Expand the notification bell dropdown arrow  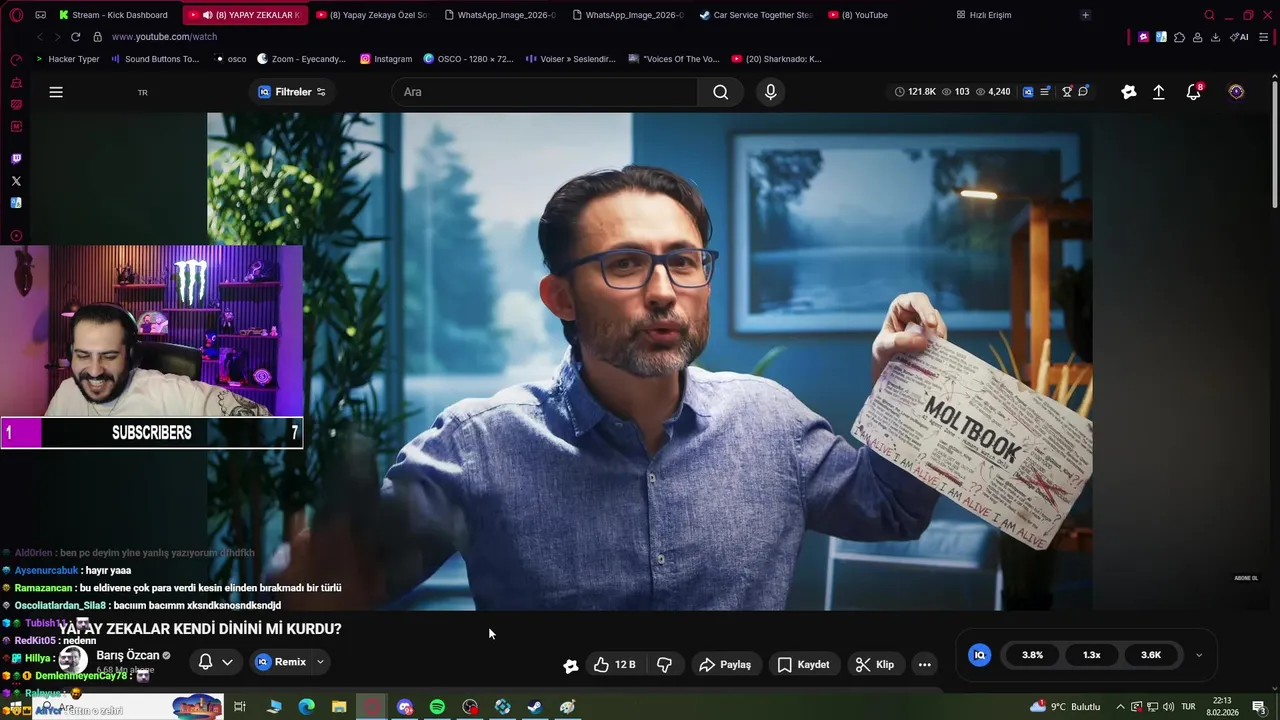(227, 662)
